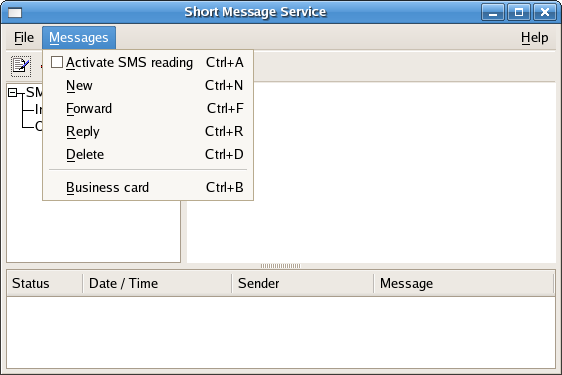Viewport: 562px width, 375px height.
Task: Open the Help menu
Action: click(x=534, y=38)
